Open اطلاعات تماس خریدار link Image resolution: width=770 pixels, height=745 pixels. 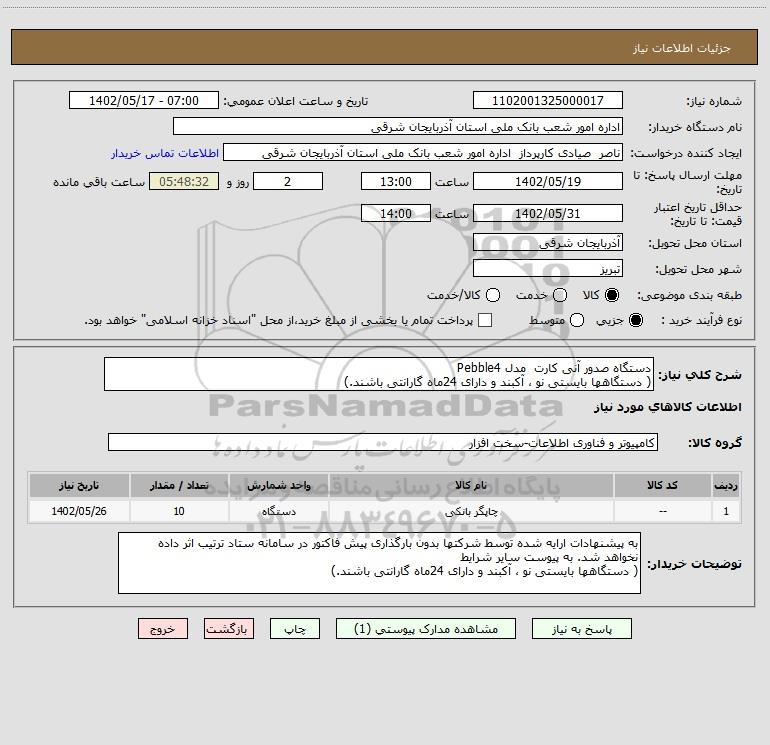coord(165,153)
